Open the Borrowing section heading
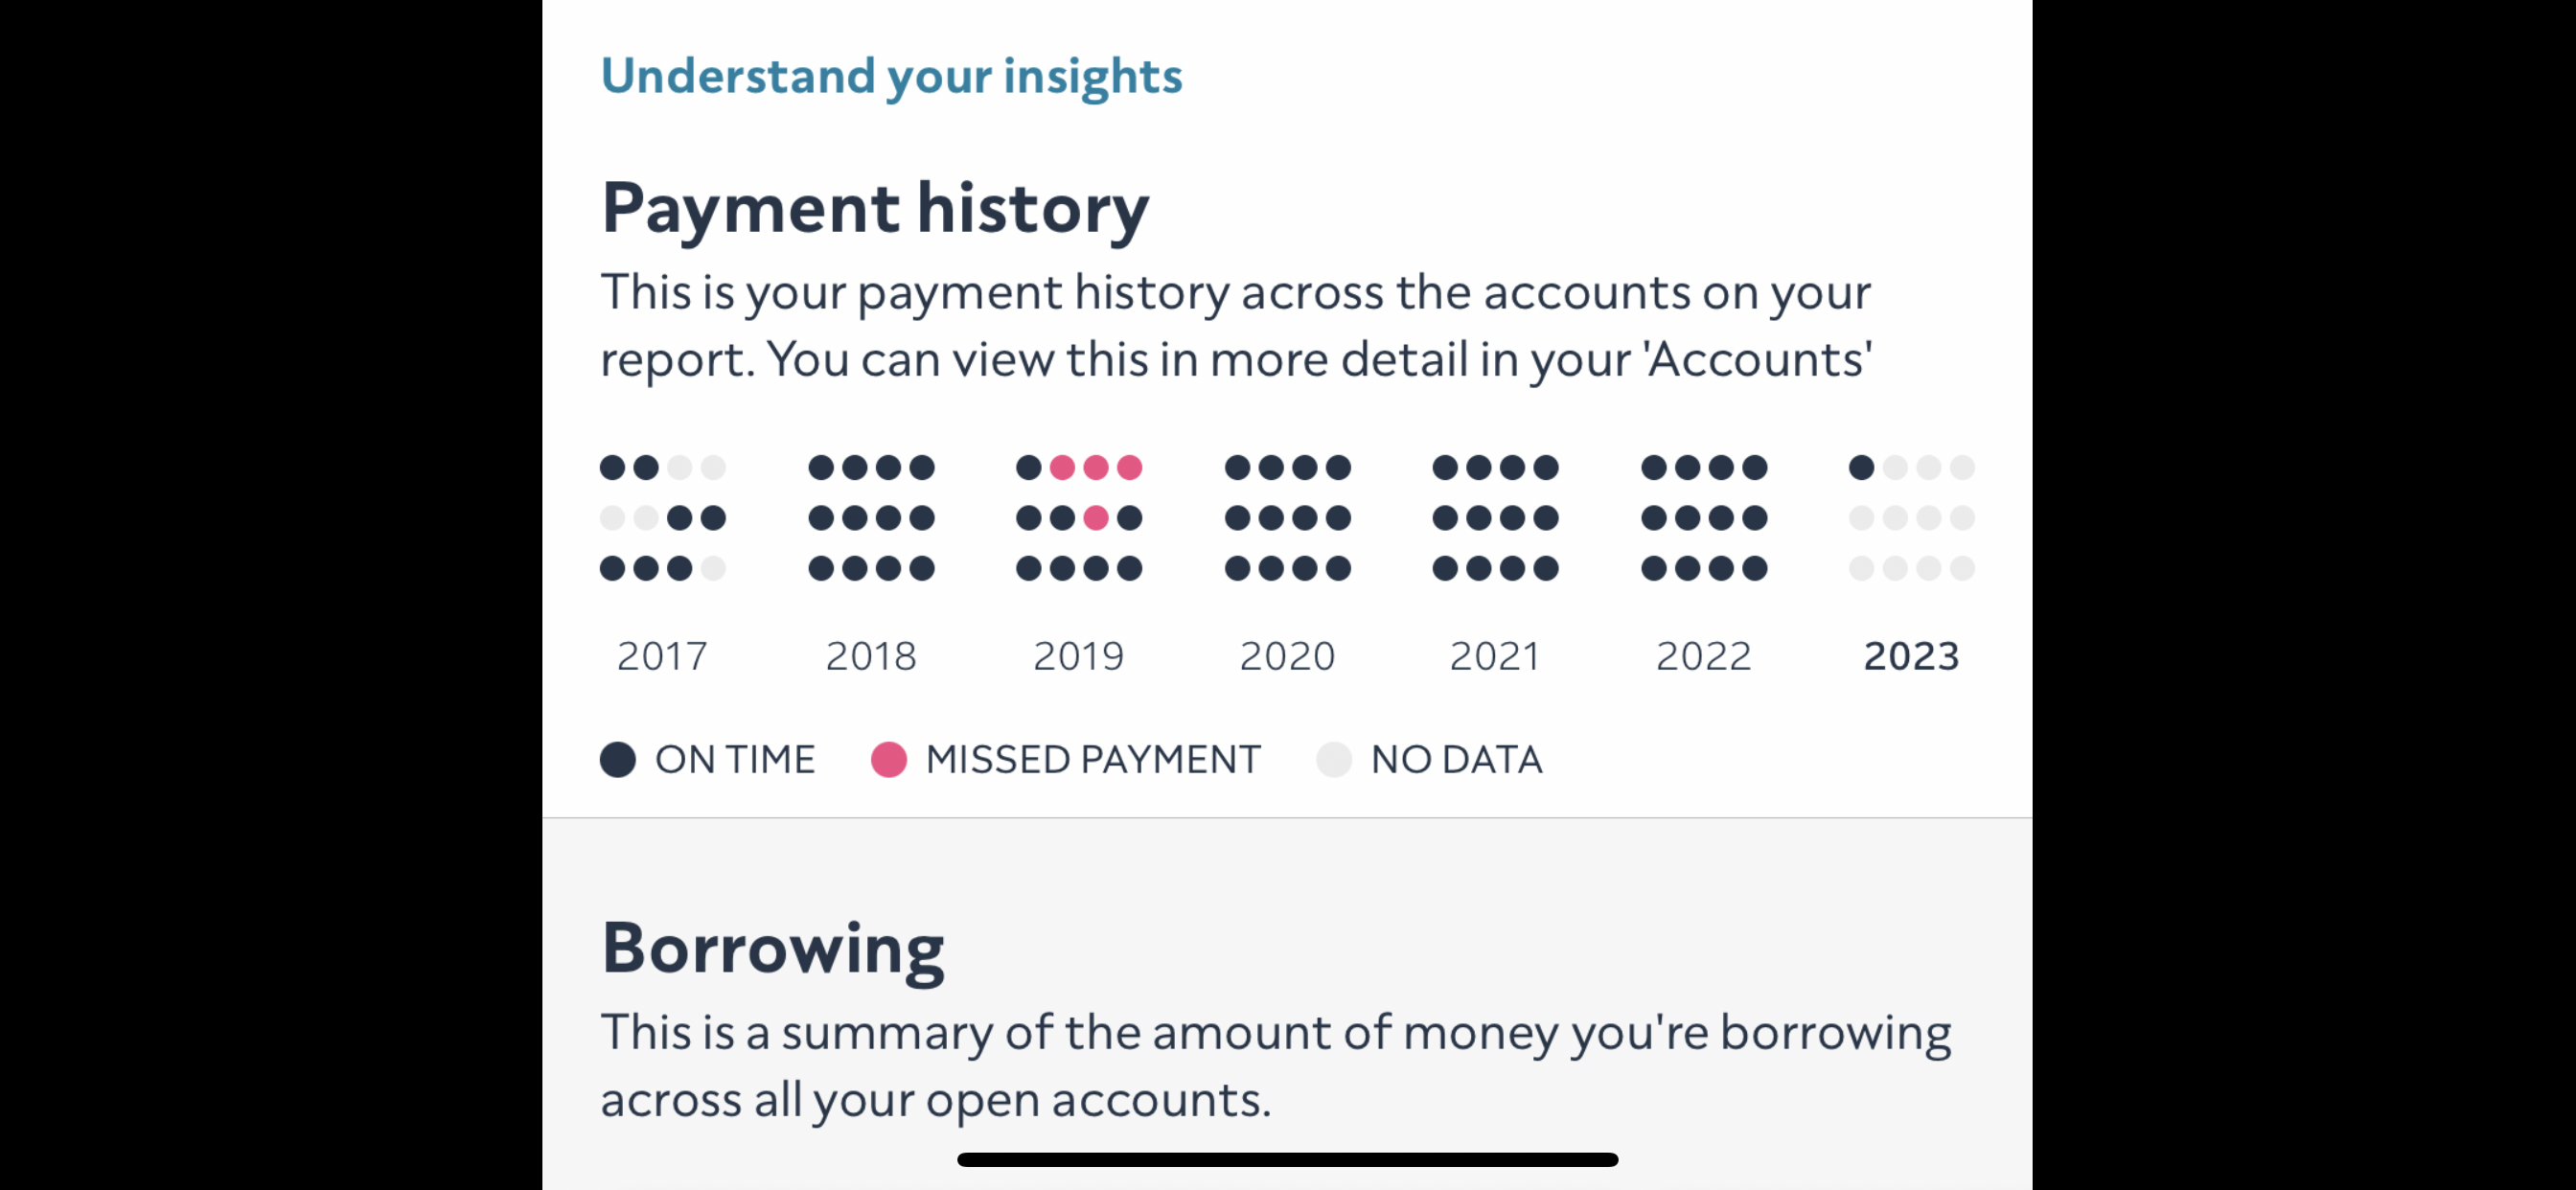Screen dimensions: 2576x1190 772,949
